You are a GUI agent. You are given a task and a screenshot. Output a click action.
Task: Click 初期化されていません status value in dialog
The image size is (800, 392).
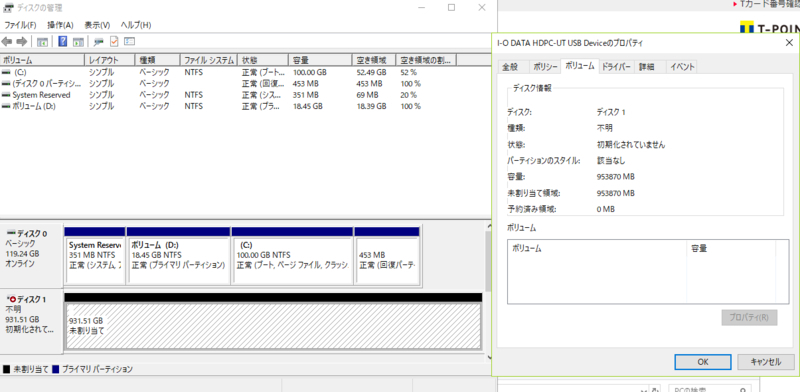631,144
